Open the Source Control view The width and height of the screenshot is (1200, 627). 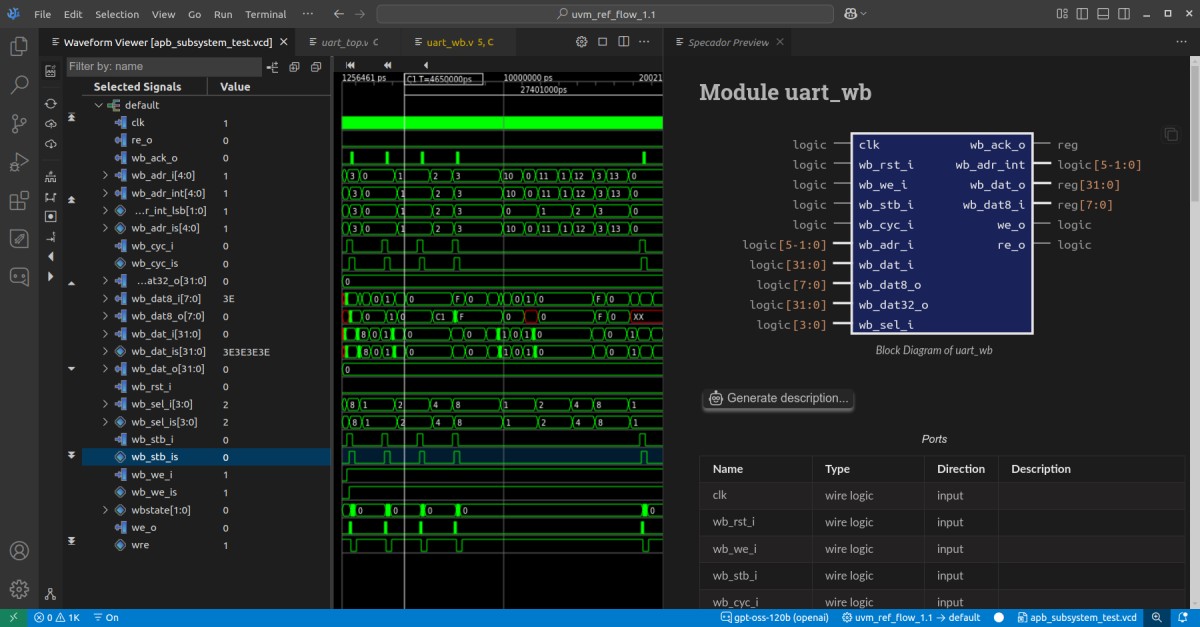click(x=19, y=124)
